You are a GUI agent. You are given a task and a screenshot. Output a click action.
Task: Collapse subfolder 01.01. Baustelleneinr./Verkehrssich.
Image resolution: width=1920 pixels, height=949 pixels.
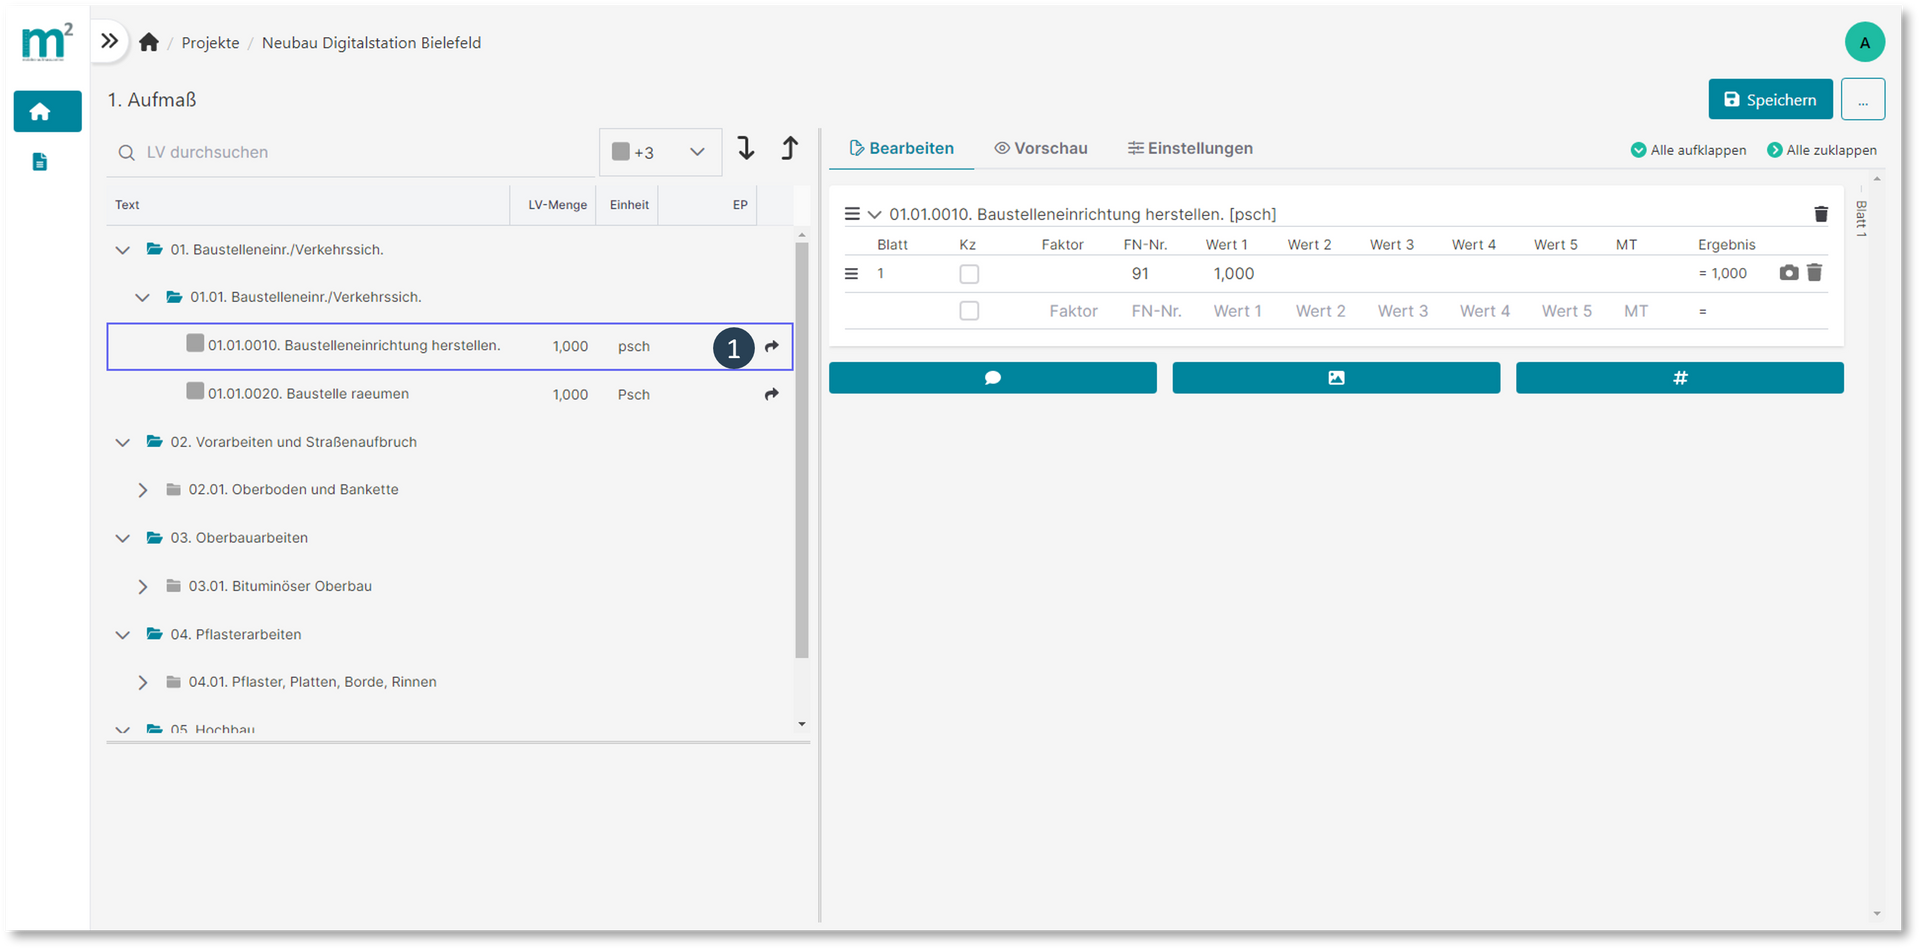pyautogui.click(x=143, y=297)
